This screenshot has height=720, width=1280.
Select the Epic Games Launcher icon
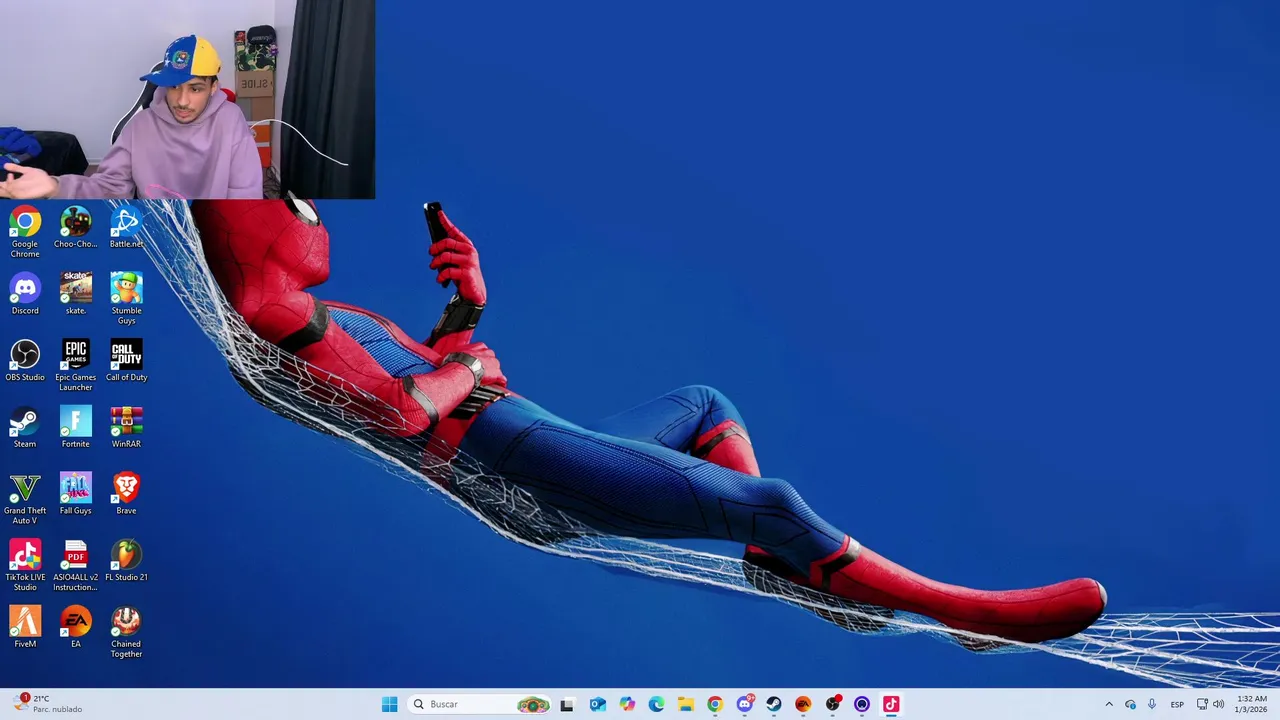(x=75, y=365)
